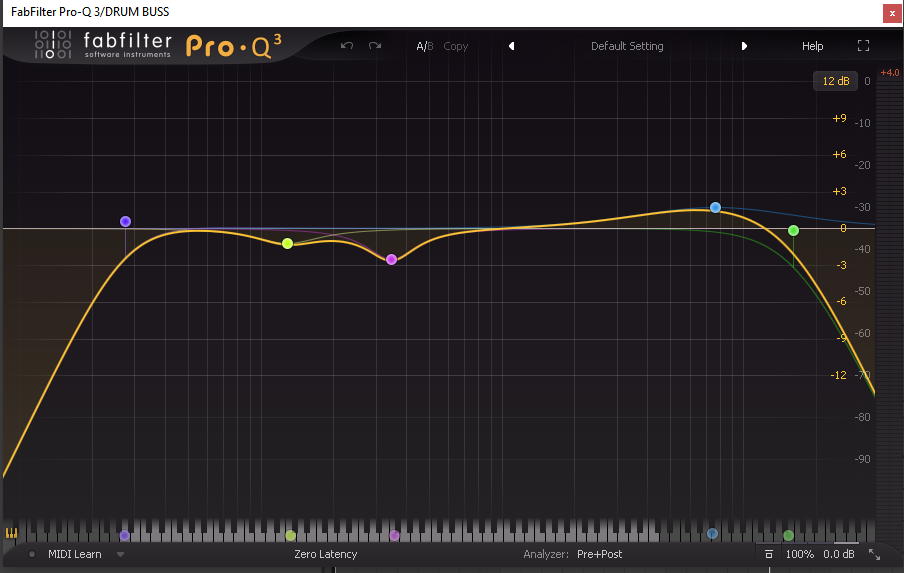Open the Help menu

tap(812, 46)
